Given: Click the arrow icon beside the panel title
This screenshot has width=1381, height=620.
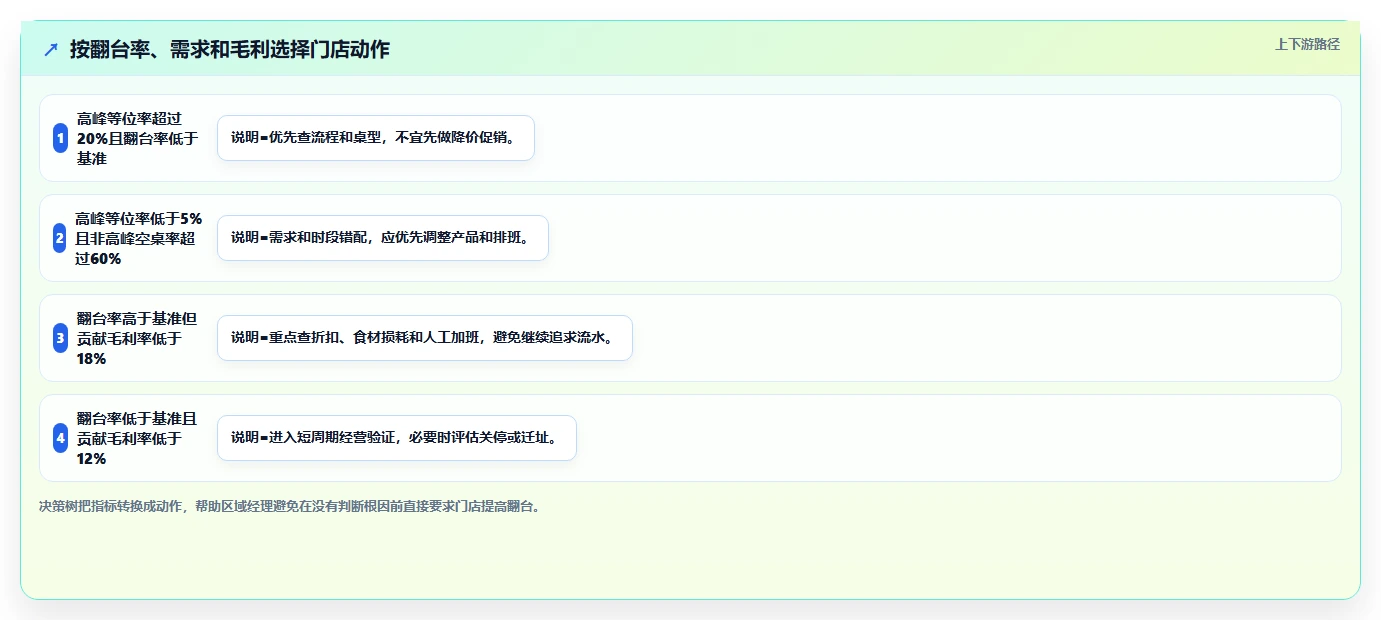Looking at the screenshot, I should click(51, 50).
